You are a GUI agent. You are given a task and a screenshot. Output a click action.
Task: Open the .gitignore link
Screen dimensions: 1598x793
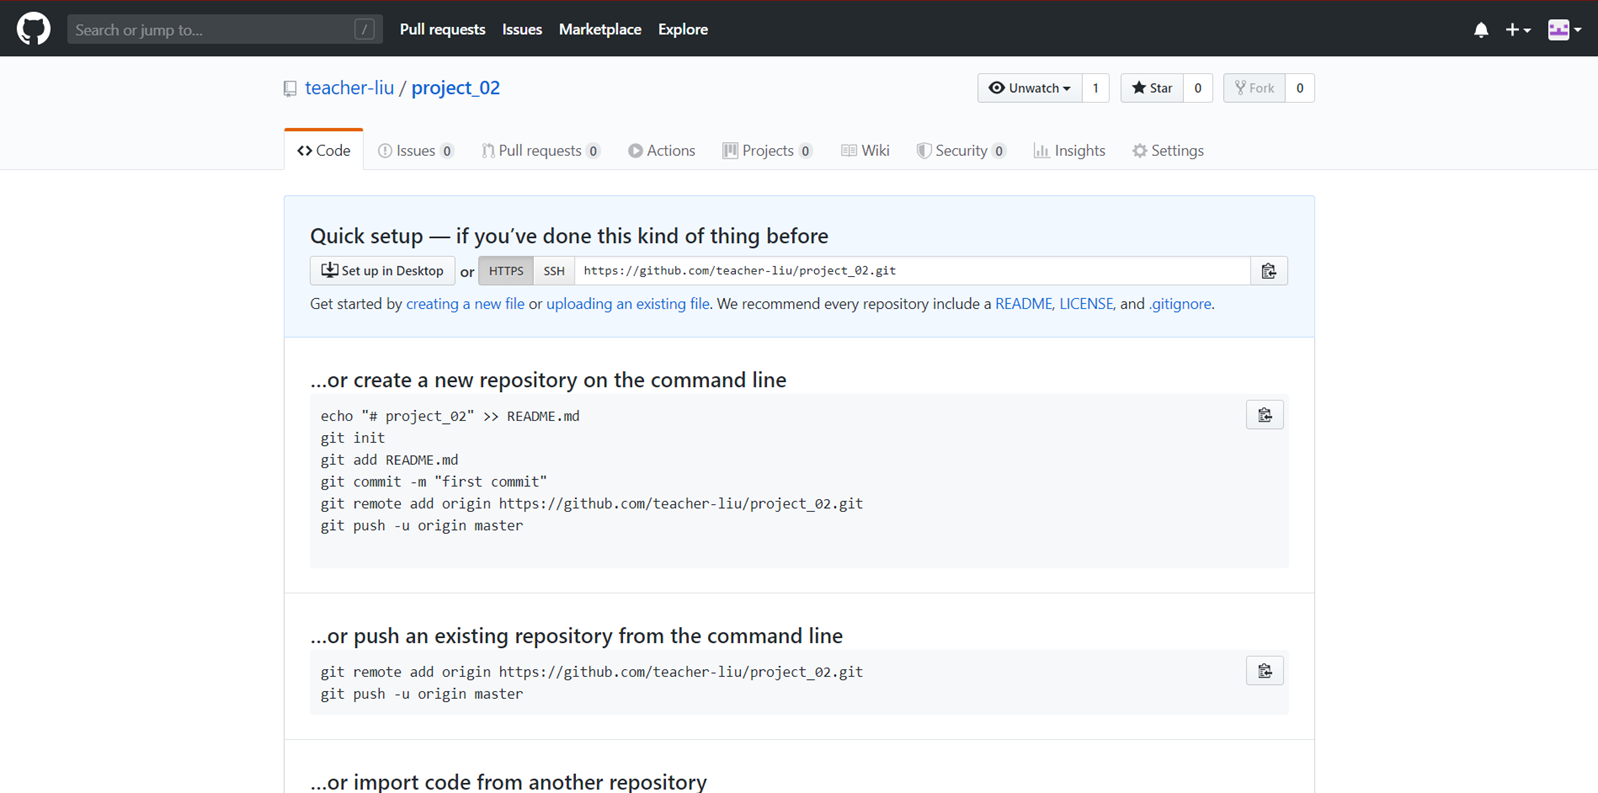[1180, 304]
